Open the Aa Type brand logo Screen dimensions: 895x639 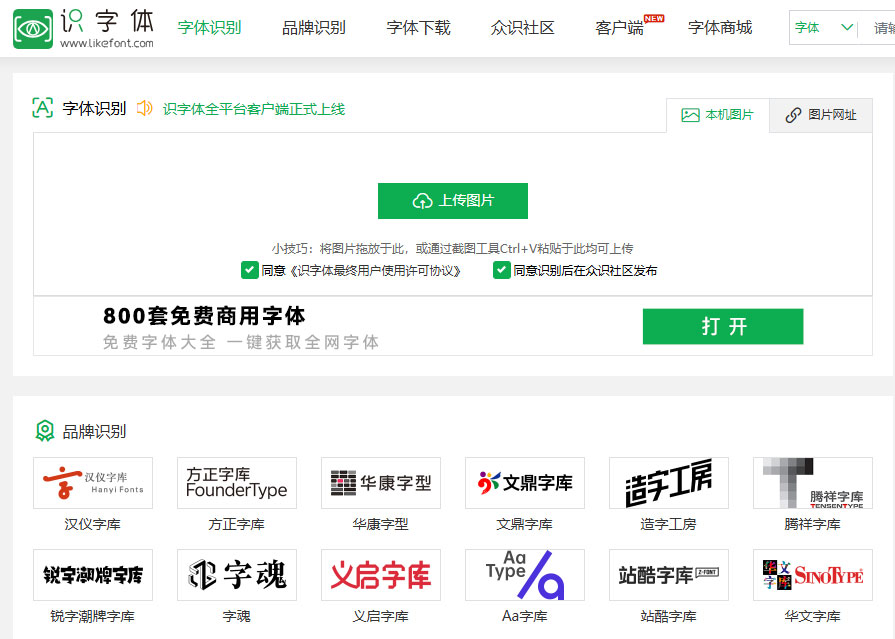point(525,575)
